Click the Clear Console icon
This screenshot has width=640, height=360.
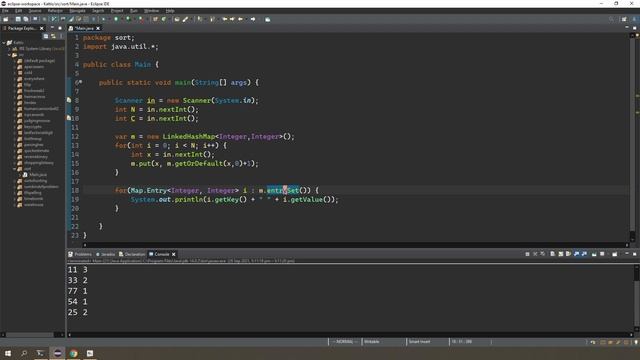[x=553, y=254]
